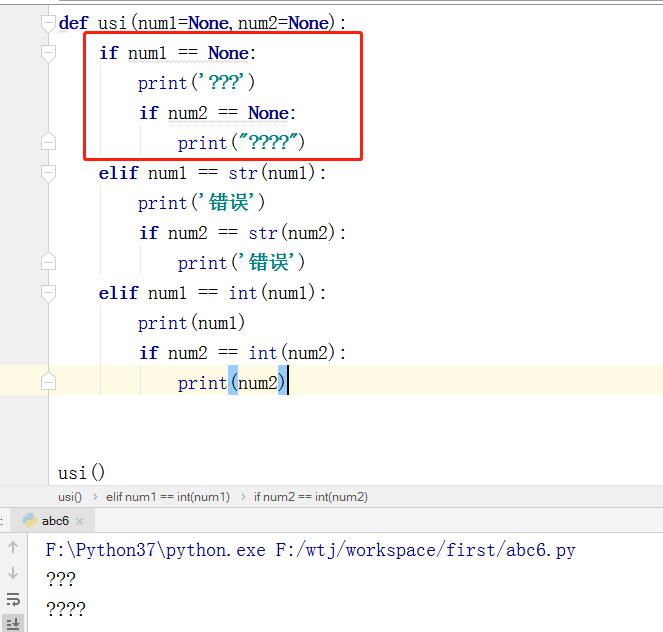Image resolution: width=663 pixels, height=632 pixels.
Task: Click on 'def' keyword in first line
Action: (74, 23)
